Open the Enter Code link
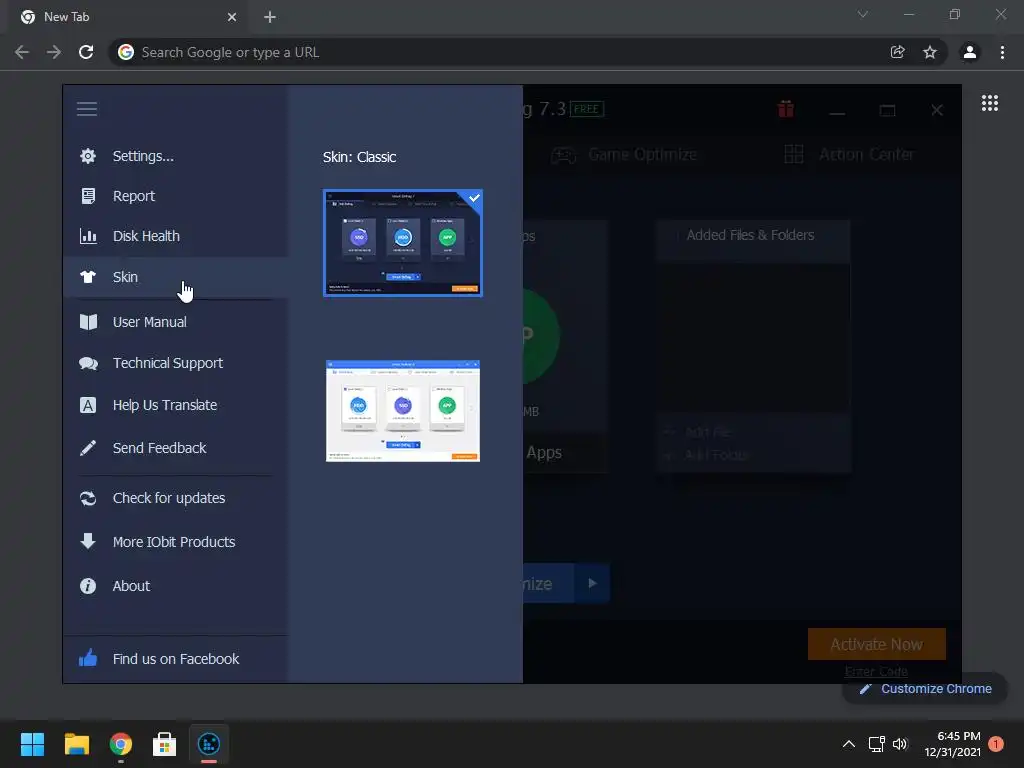The image size is (1024, 768). click(876, 671)
